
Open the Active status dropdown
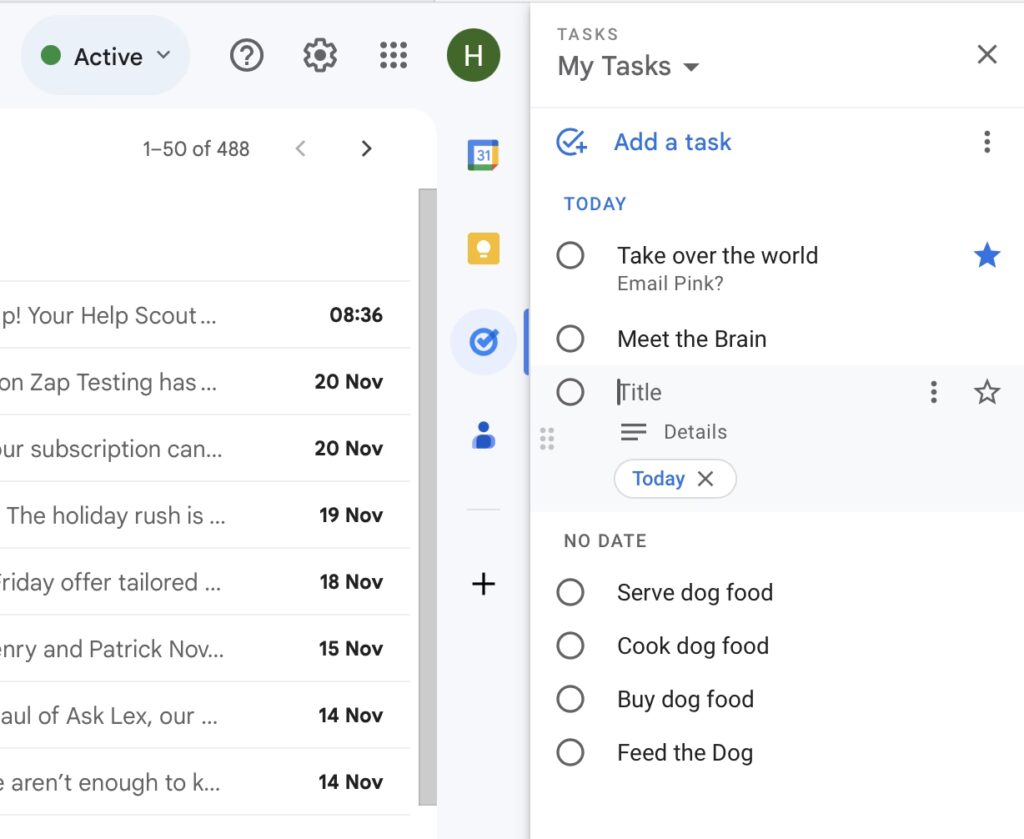(x=107, y=56)
